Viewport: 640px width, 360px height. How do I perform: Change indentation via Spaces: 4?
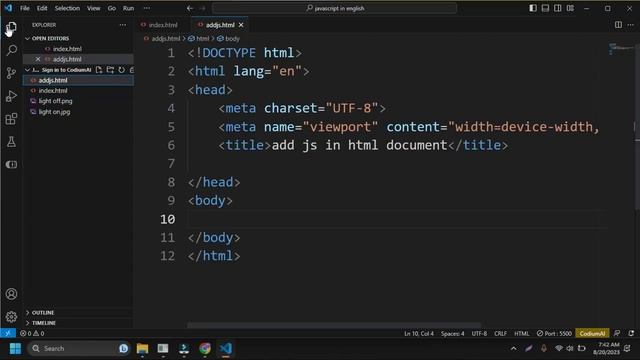pos(452,333)
